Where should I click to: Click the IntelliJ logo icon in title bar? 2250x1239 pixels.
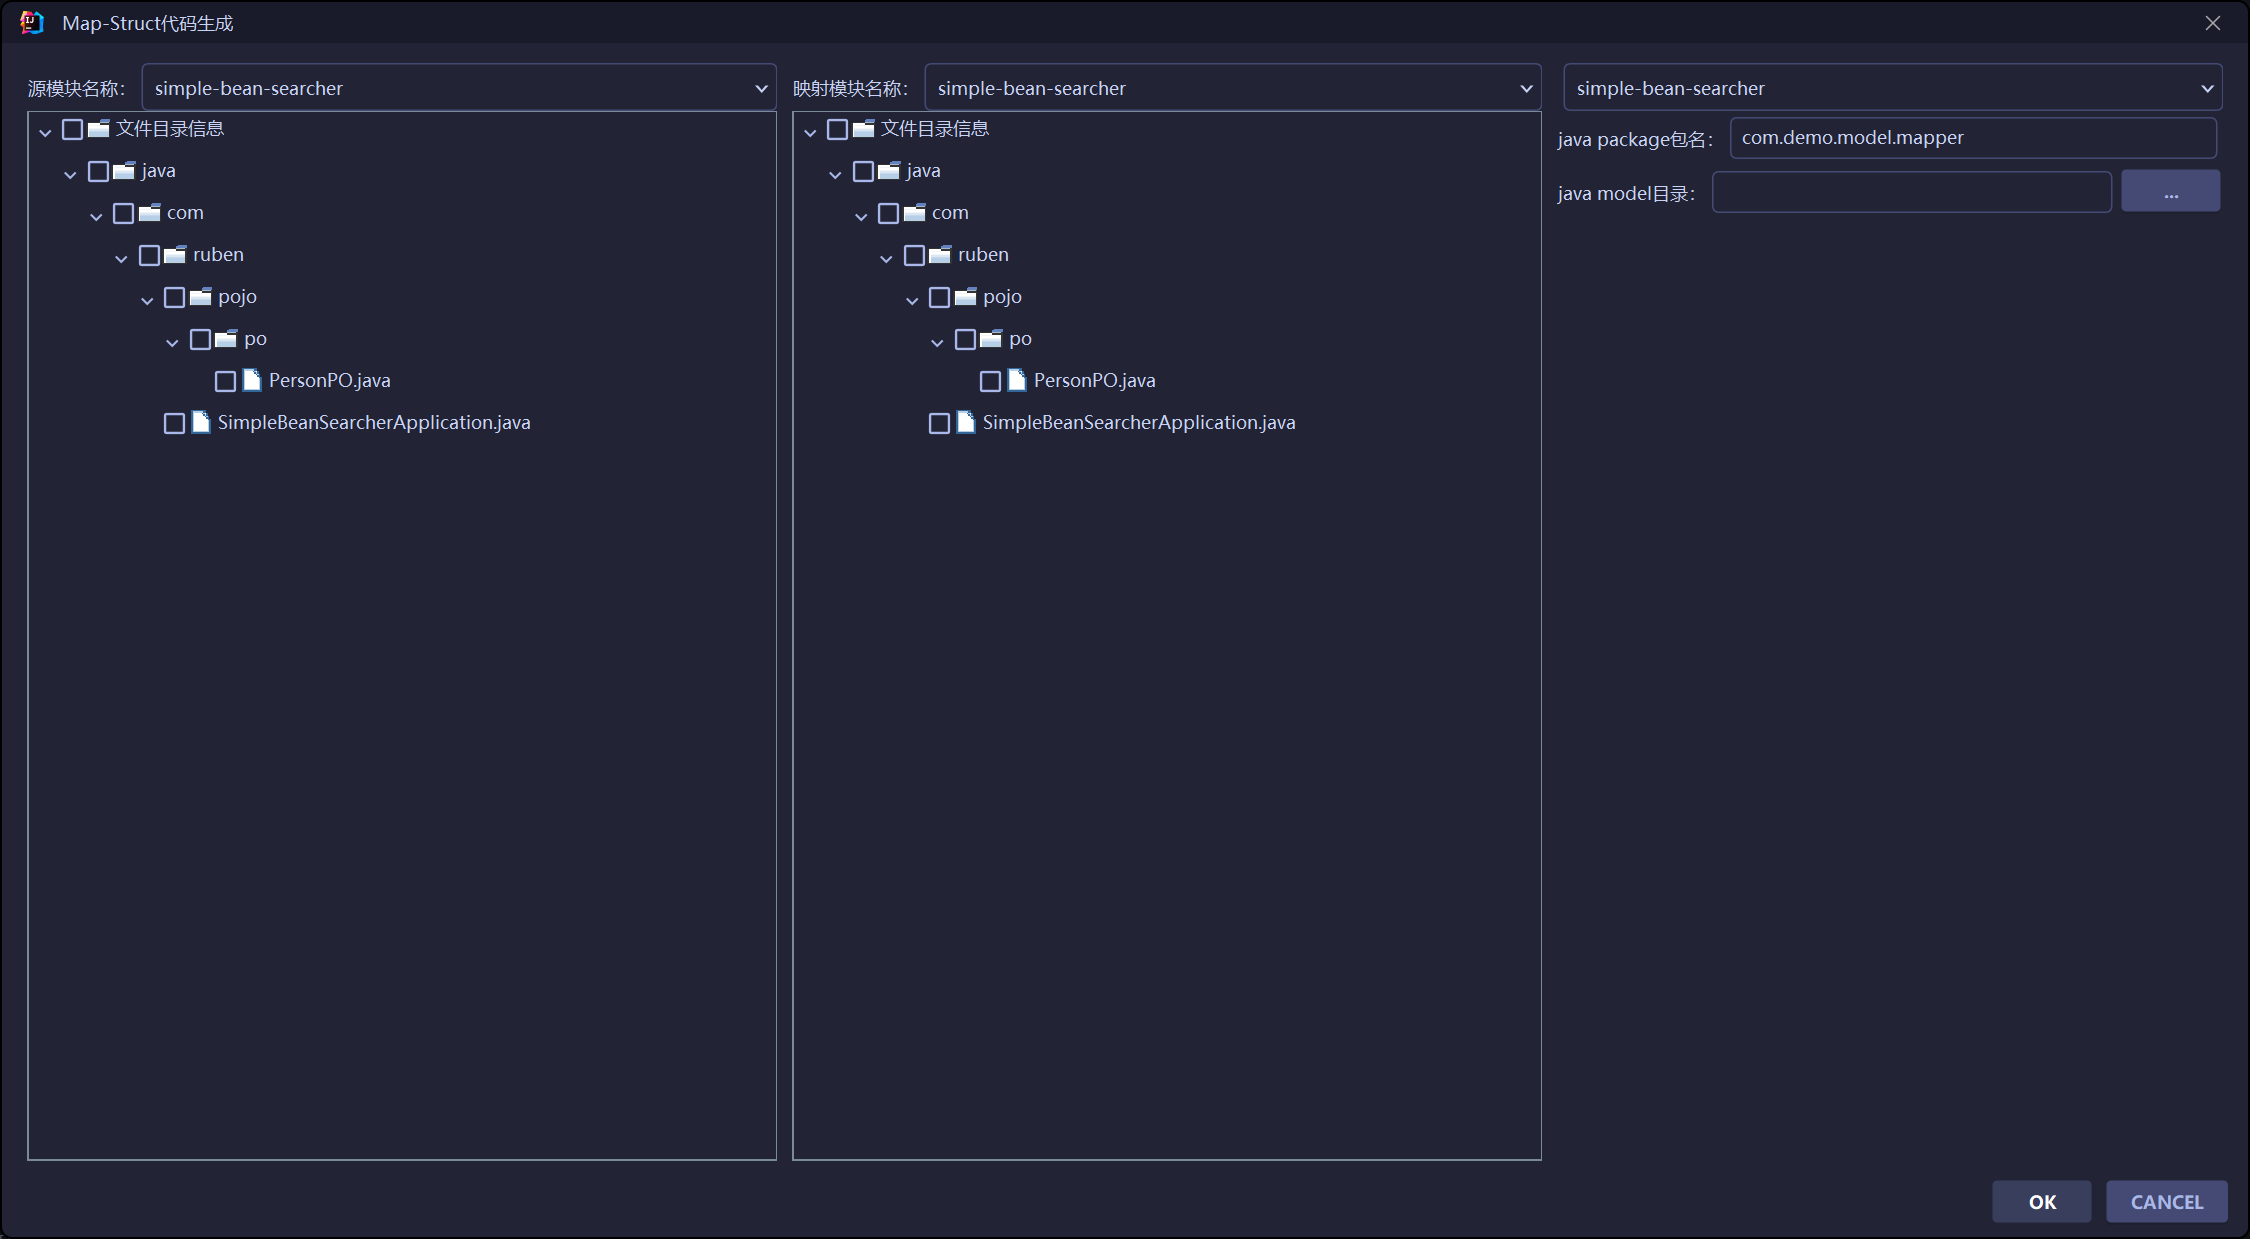[x=32, y=22]
